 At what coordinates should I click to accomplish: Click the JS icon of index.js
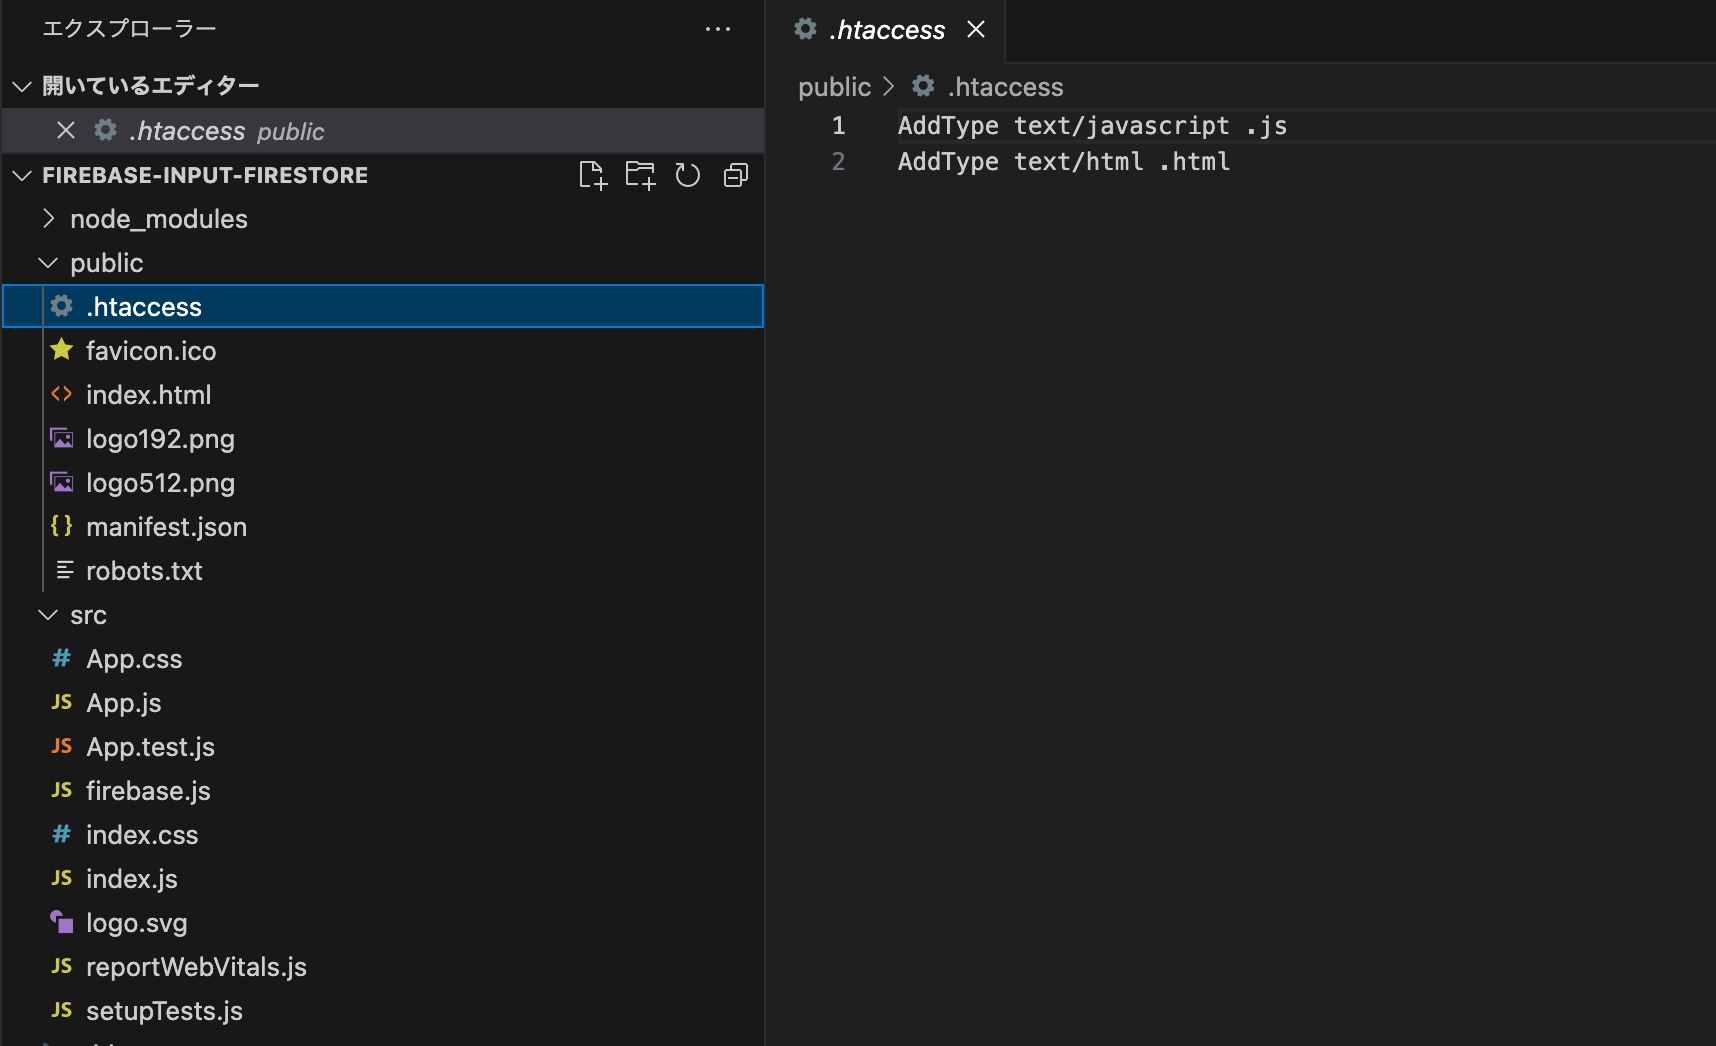tap(62, 878)
